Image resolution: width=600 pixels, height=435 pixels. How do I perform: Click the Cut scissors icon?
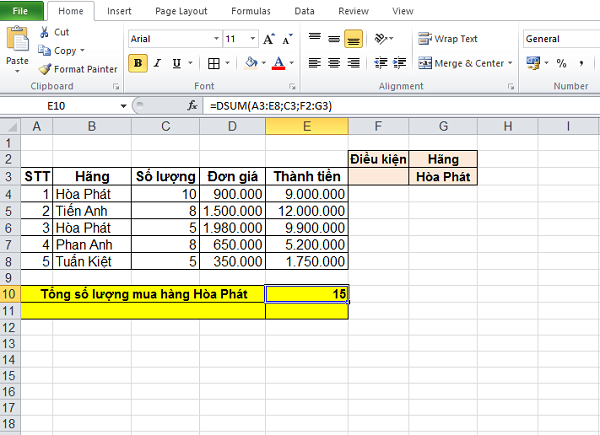tap(44, 32)
